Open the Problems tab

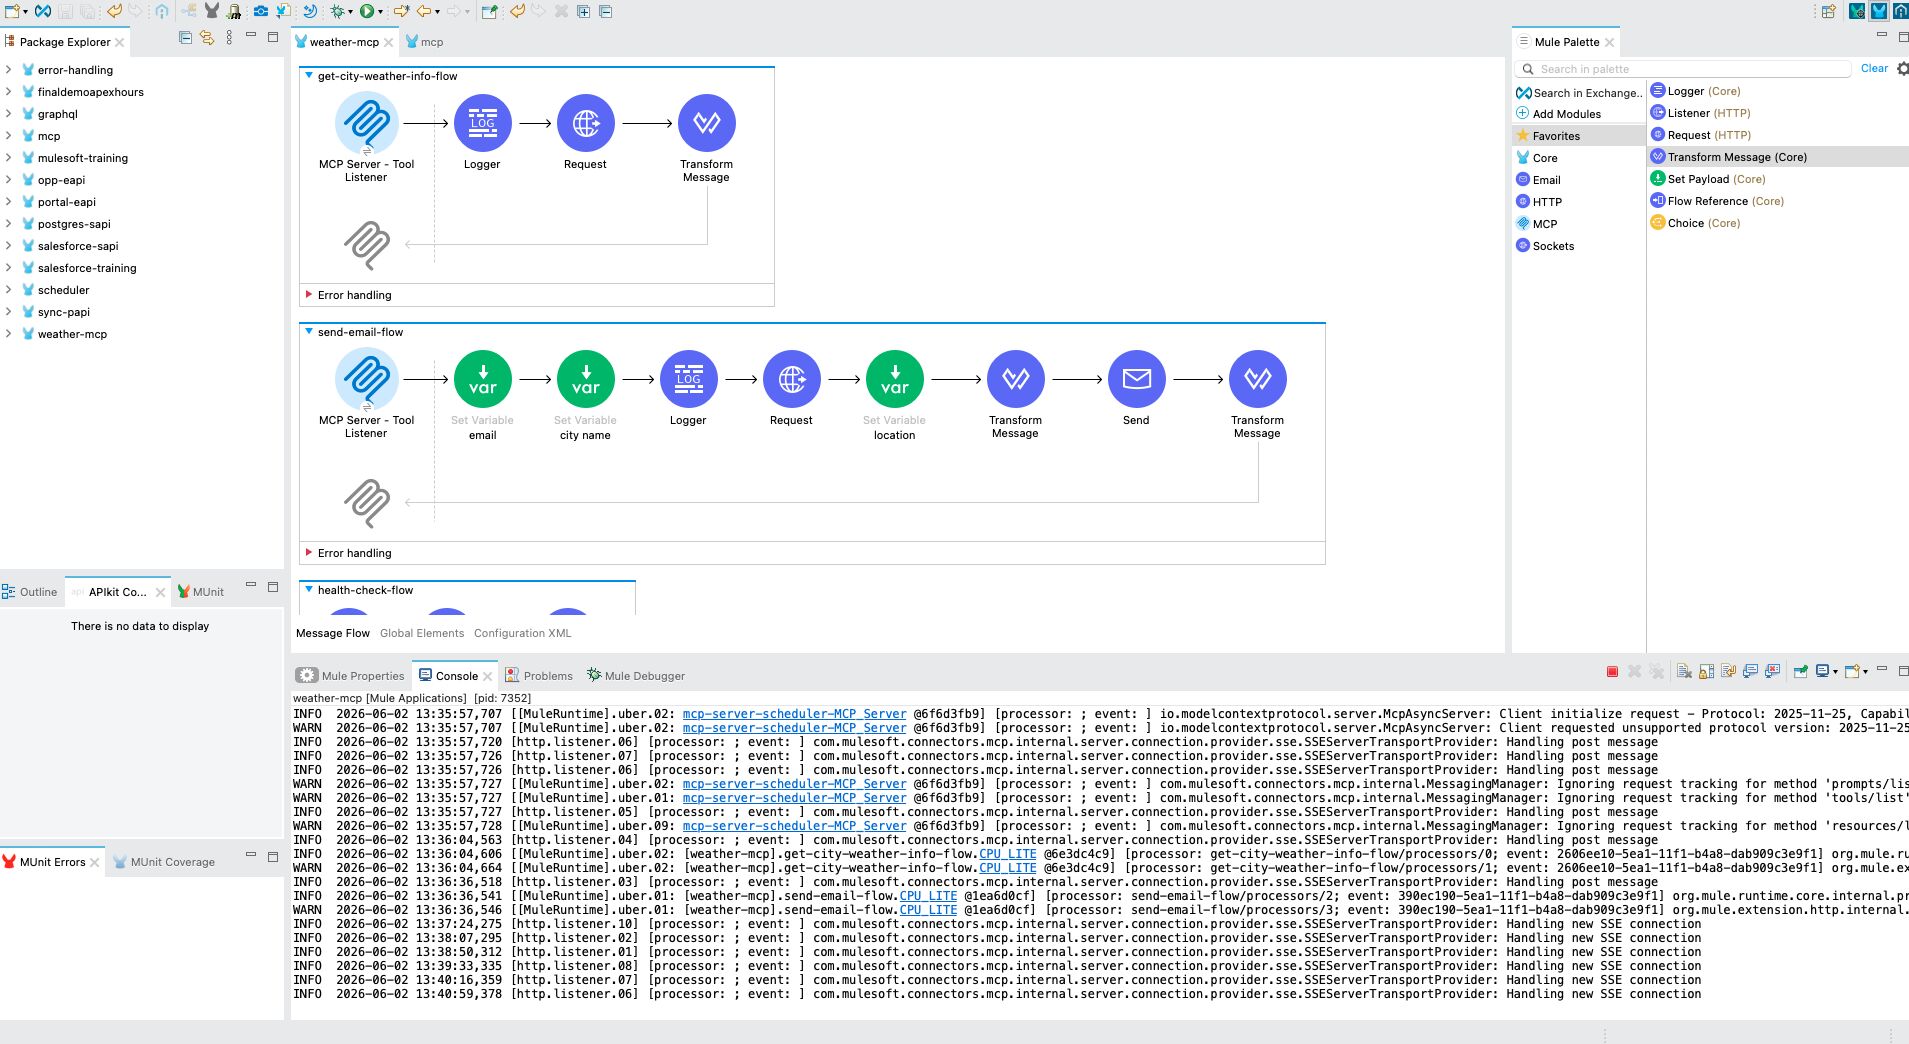(539, 676)
